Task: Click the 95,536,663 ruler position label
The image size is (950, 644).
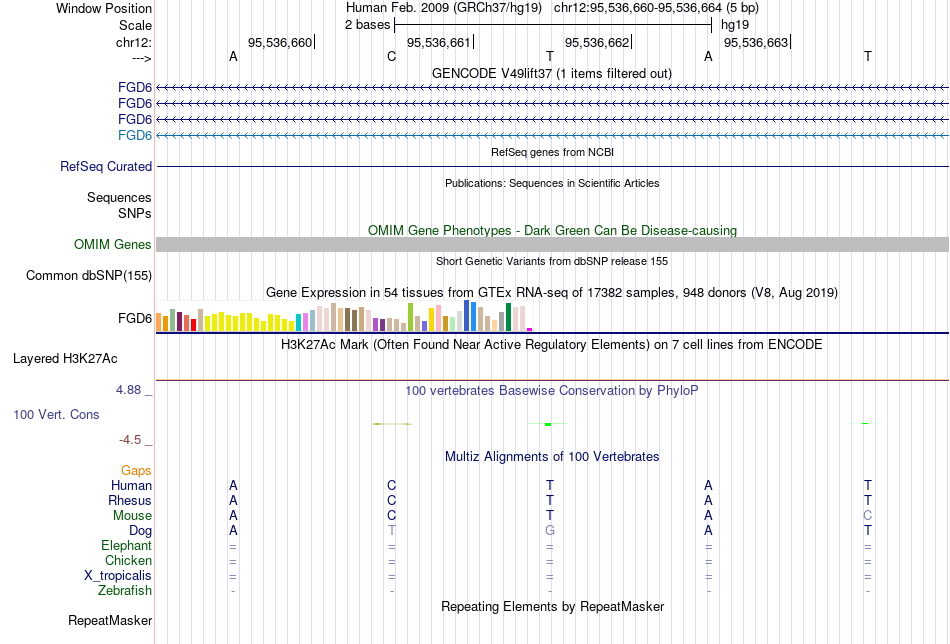Action: click(756, 42)
